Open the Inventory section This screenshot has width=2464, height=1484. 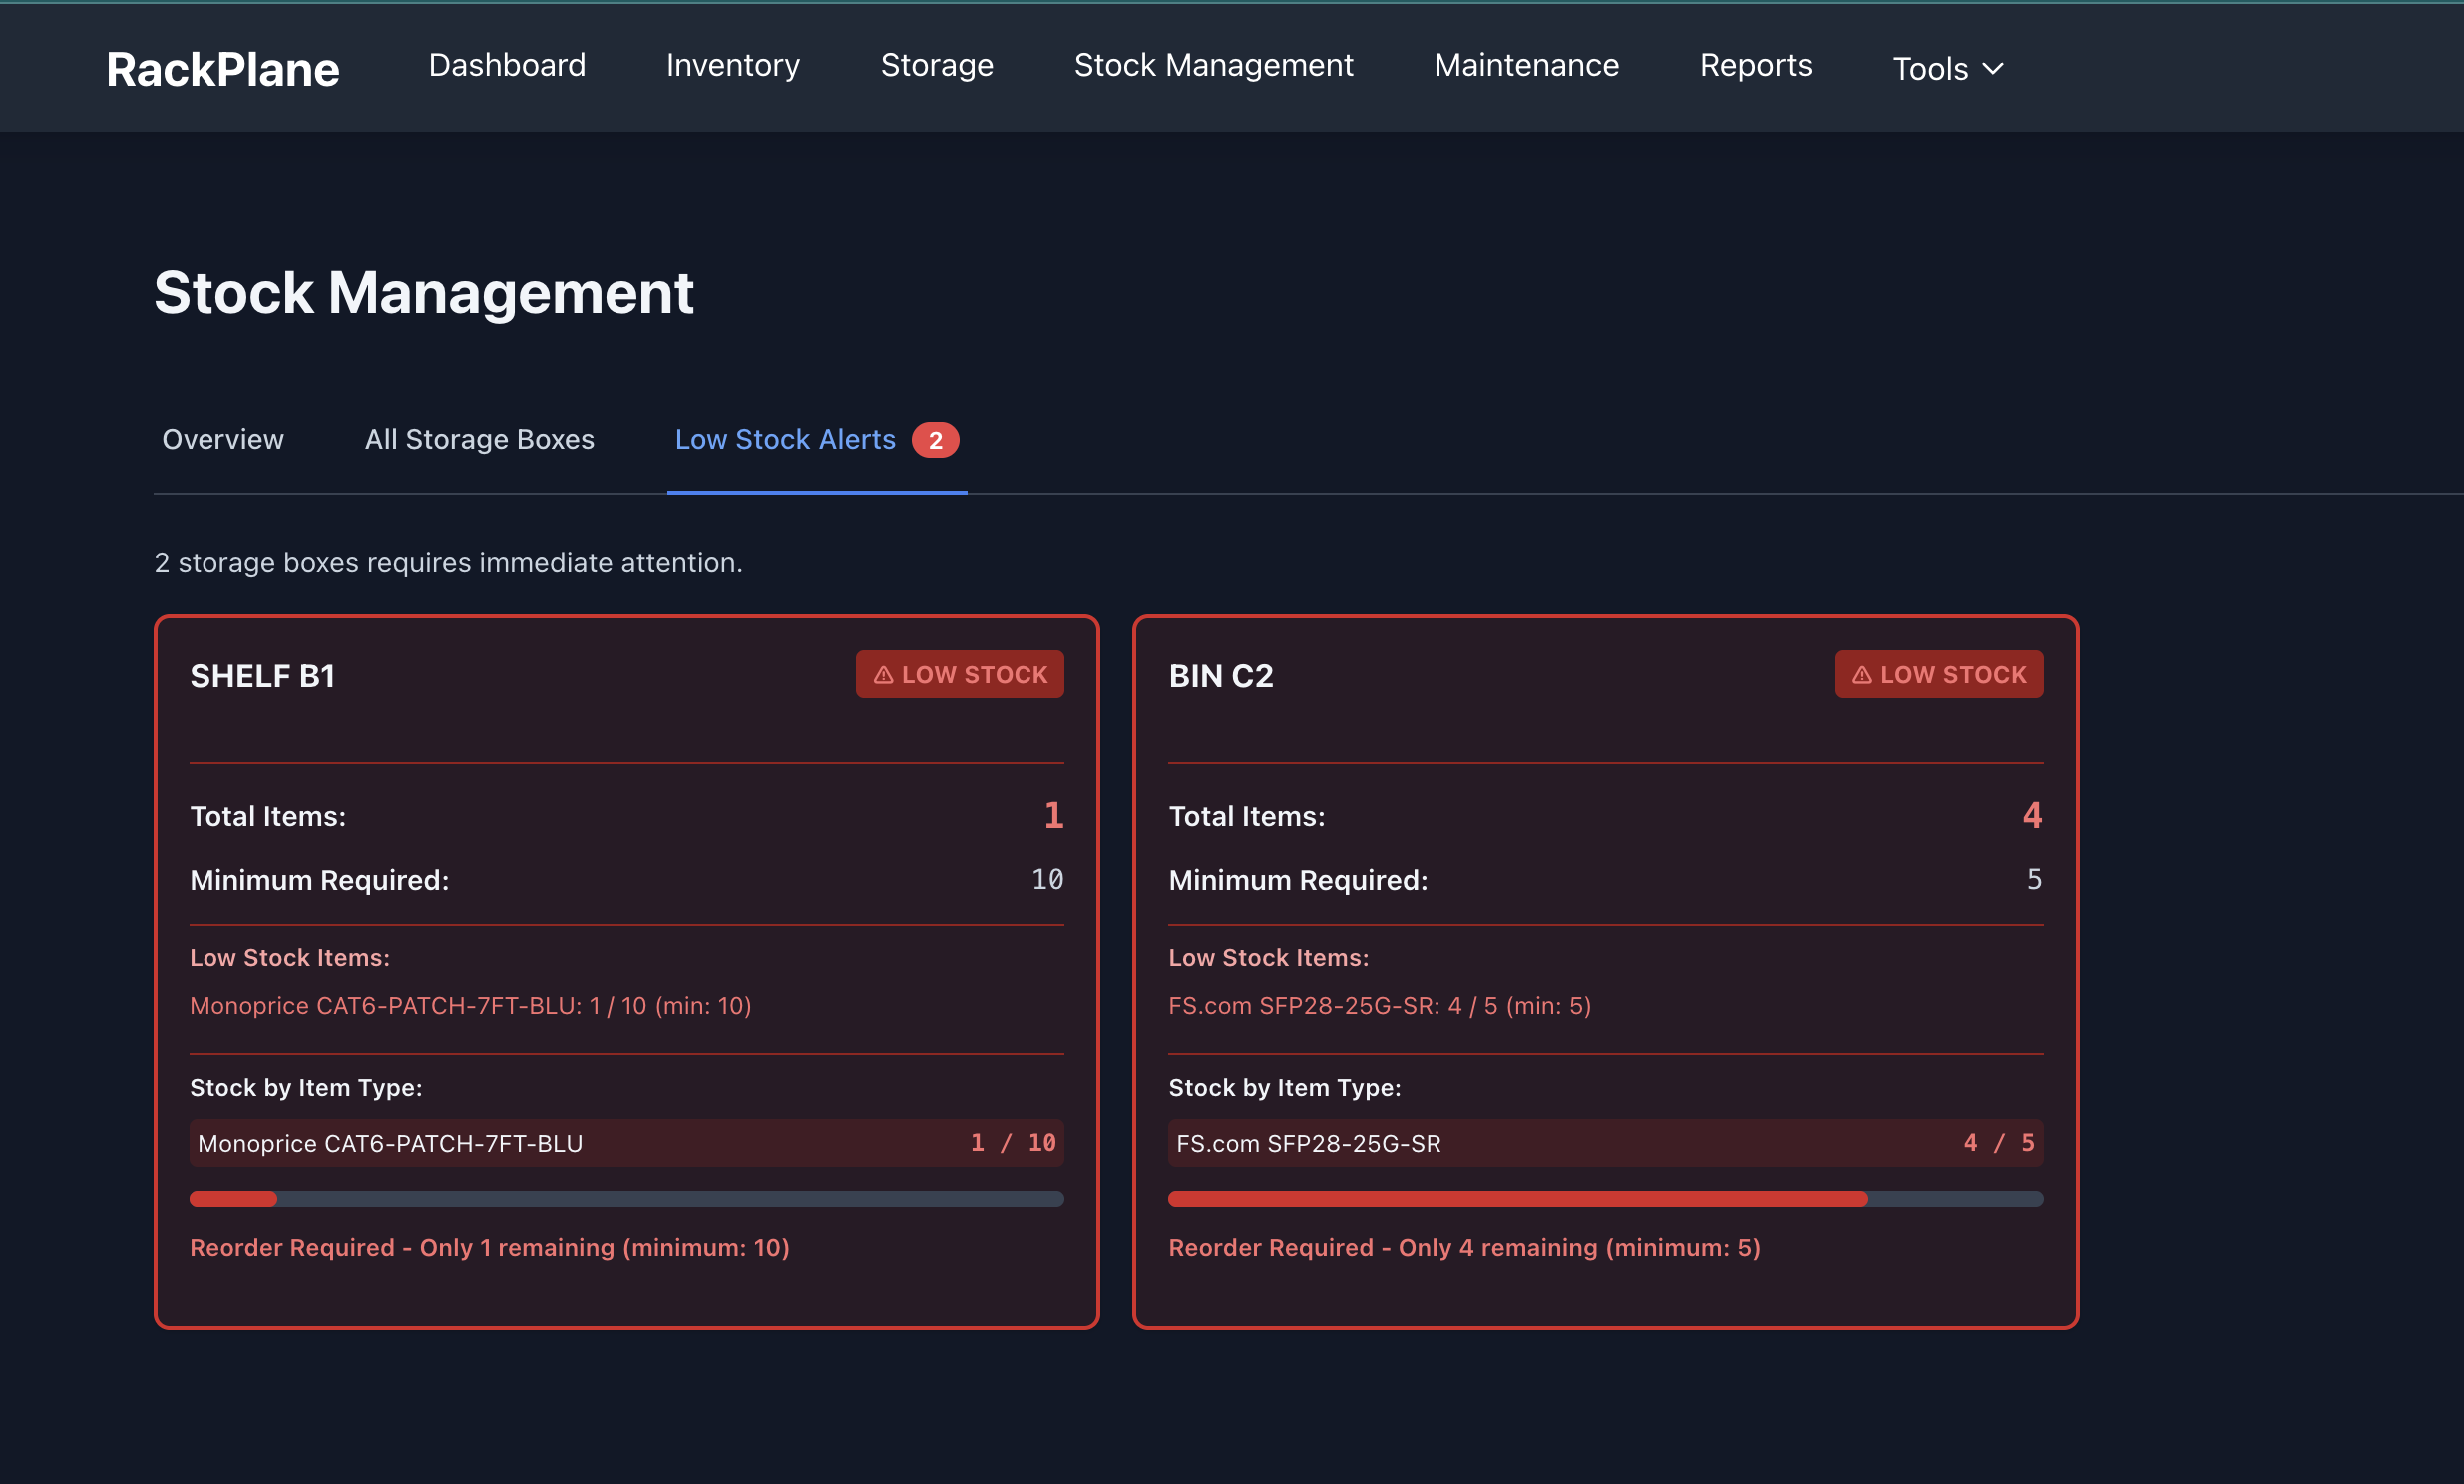click(732, 65)
